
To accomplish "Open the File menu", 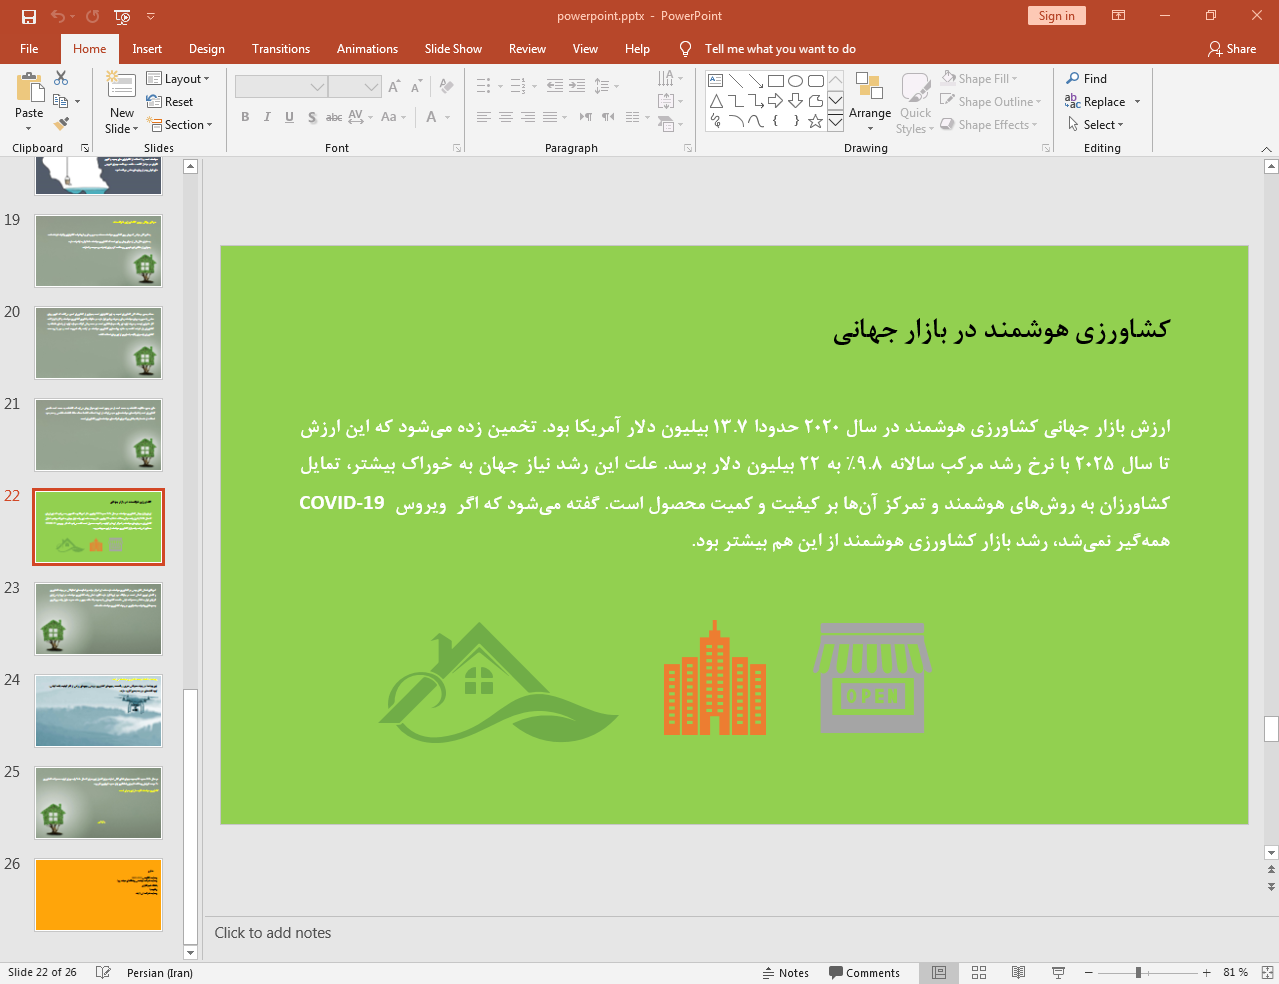I will pyautogui.click(x=29, y=48).
